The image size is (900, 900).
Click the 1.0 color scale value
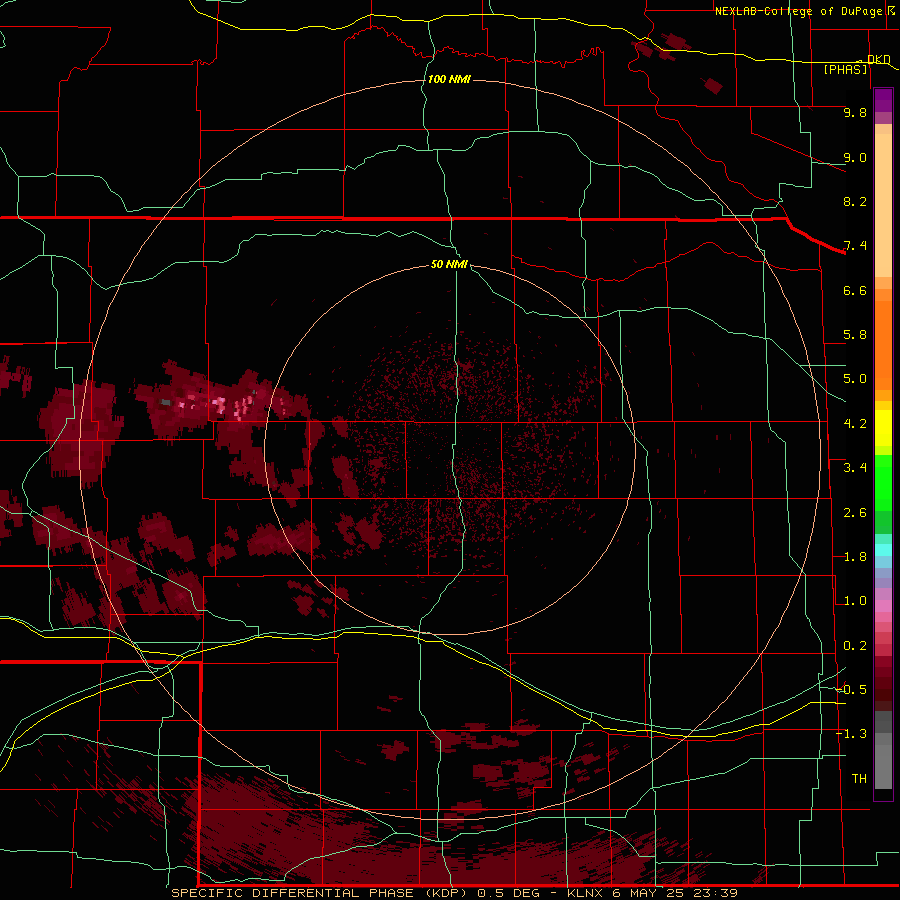855,601
